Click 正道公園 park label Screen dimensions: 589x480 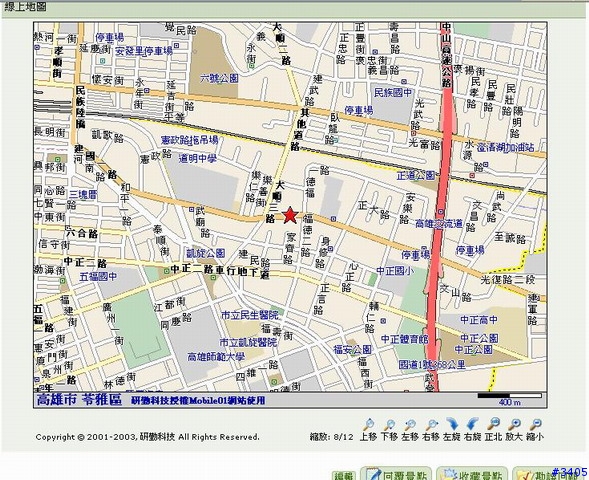[416, 175]
